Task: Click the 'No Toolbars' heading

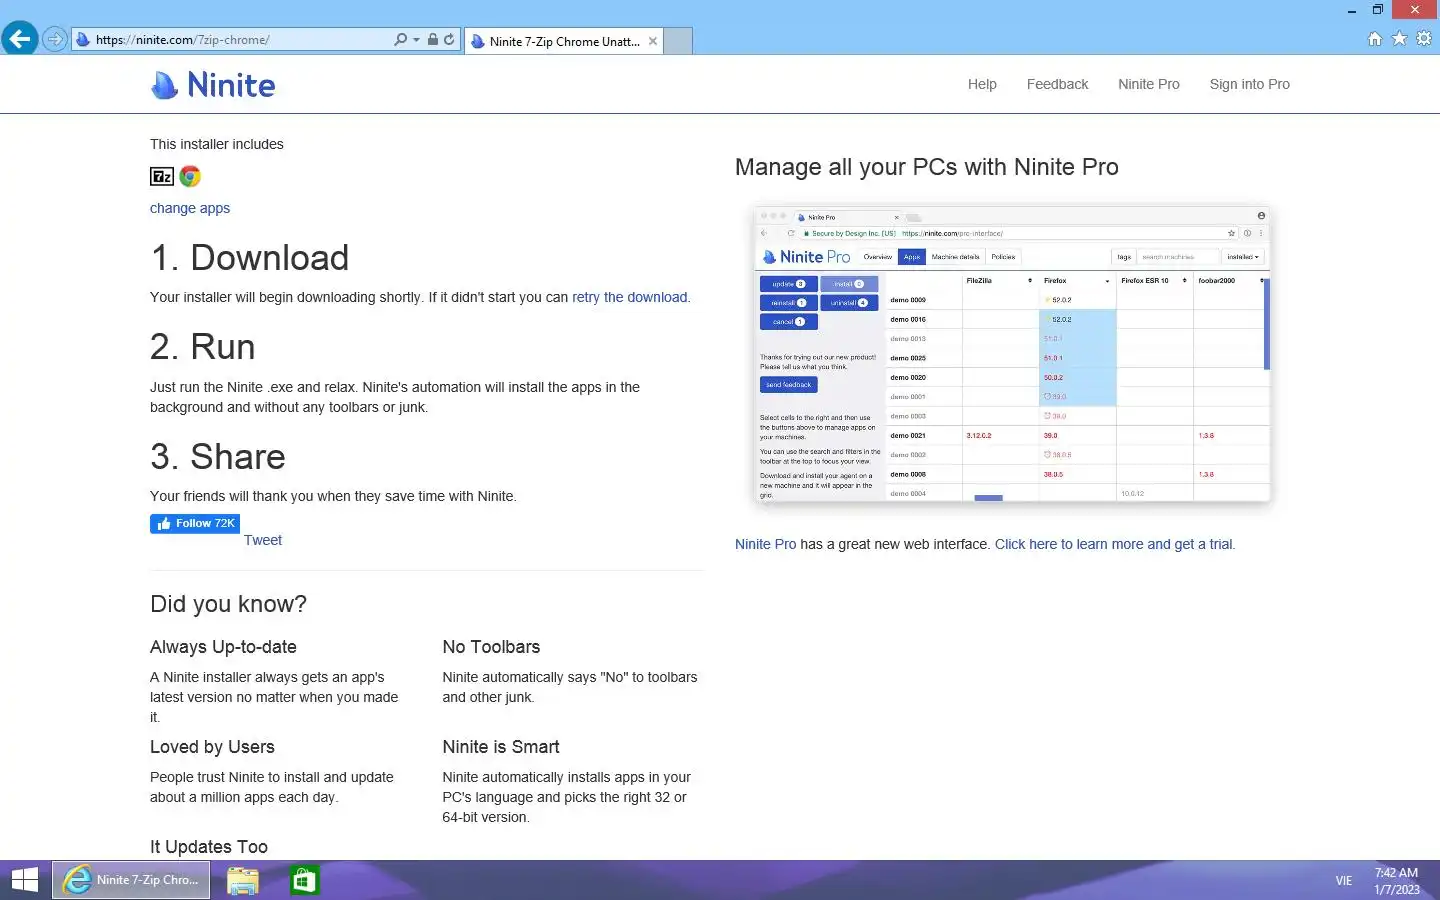Action: click(491, 647)
